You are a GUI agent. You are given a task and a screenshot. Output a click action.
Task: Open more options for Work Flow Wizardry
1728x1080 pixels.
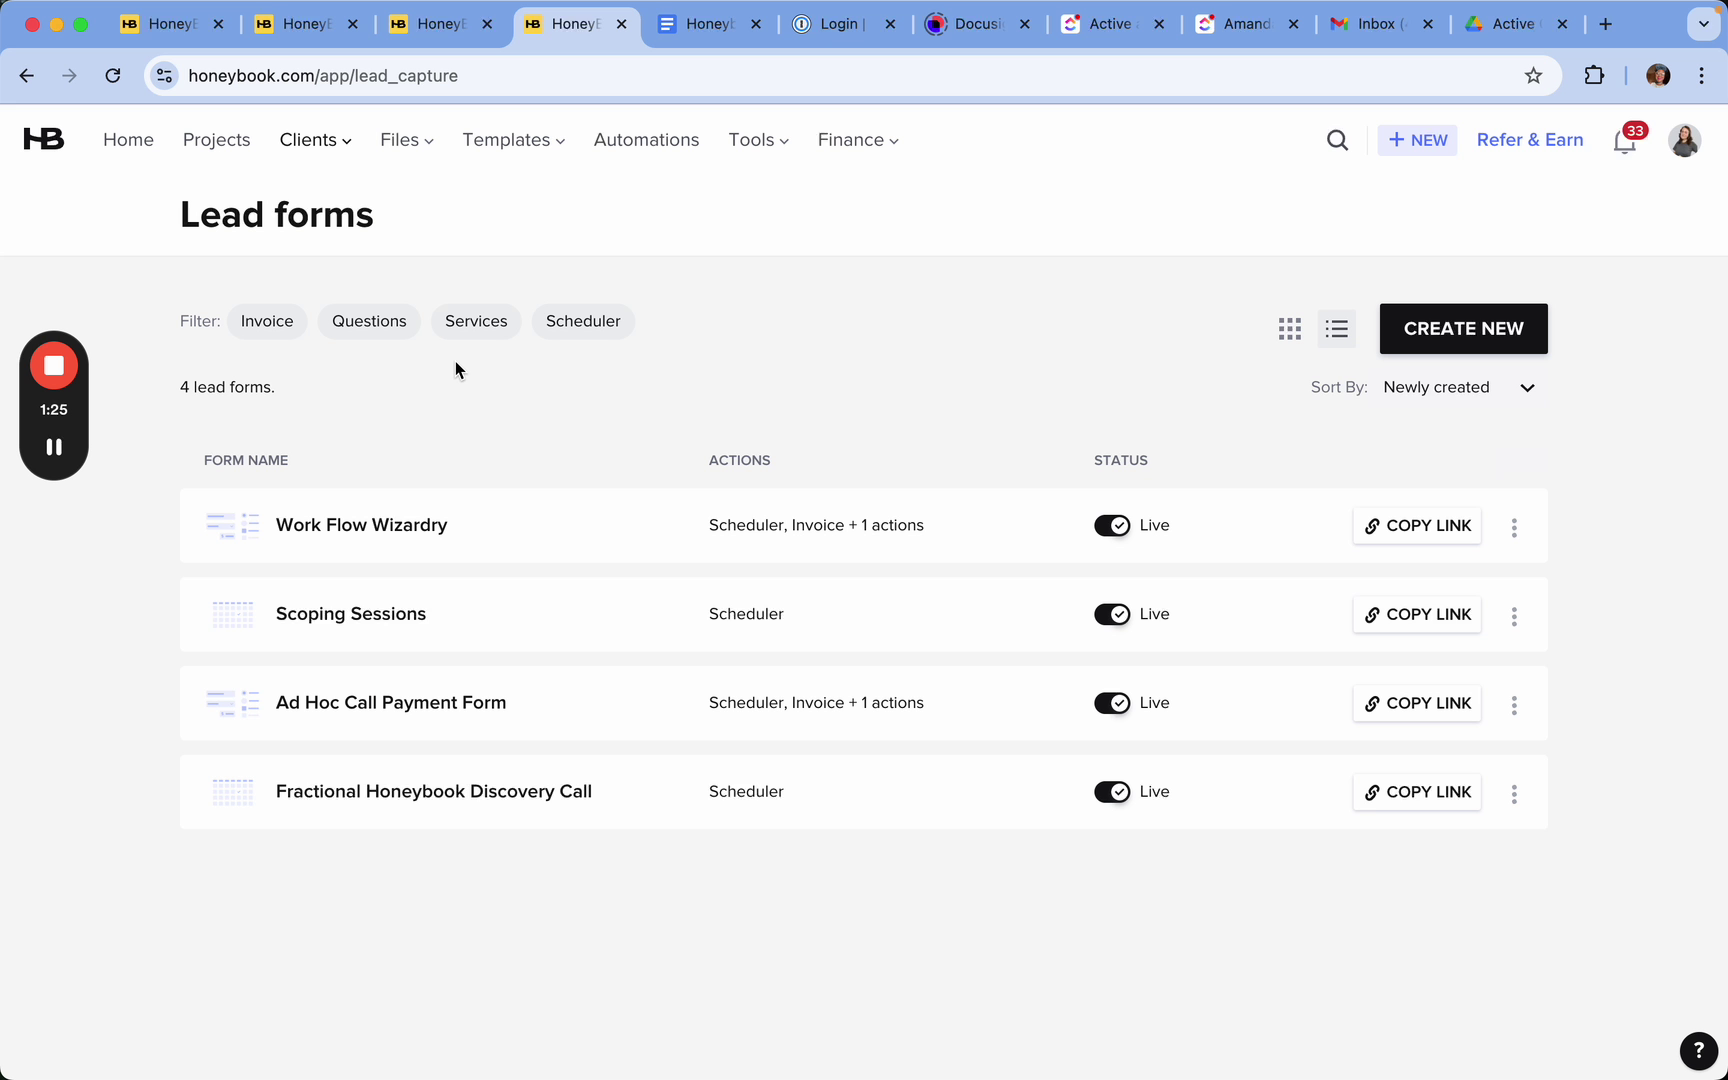[1514, 527]
